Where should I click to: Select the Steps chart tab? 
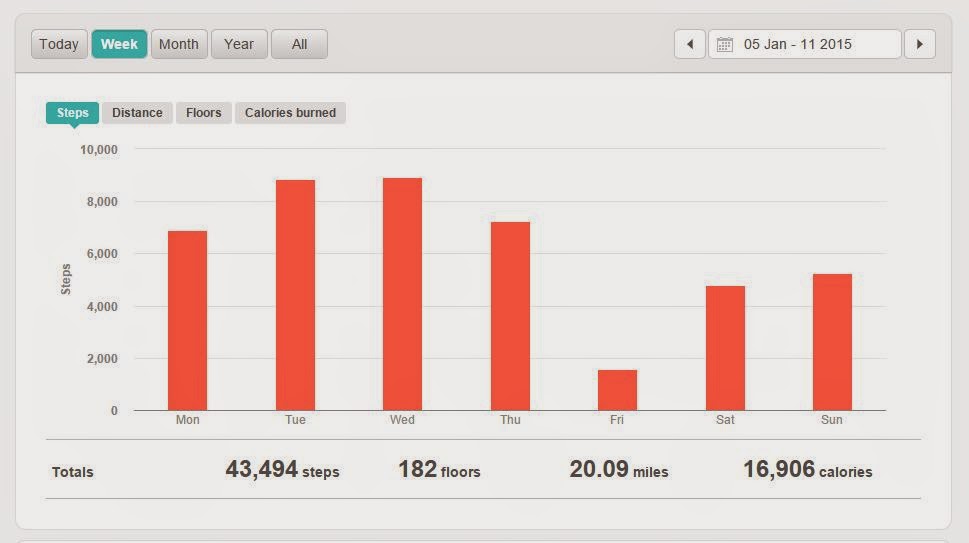coord(72,113)
